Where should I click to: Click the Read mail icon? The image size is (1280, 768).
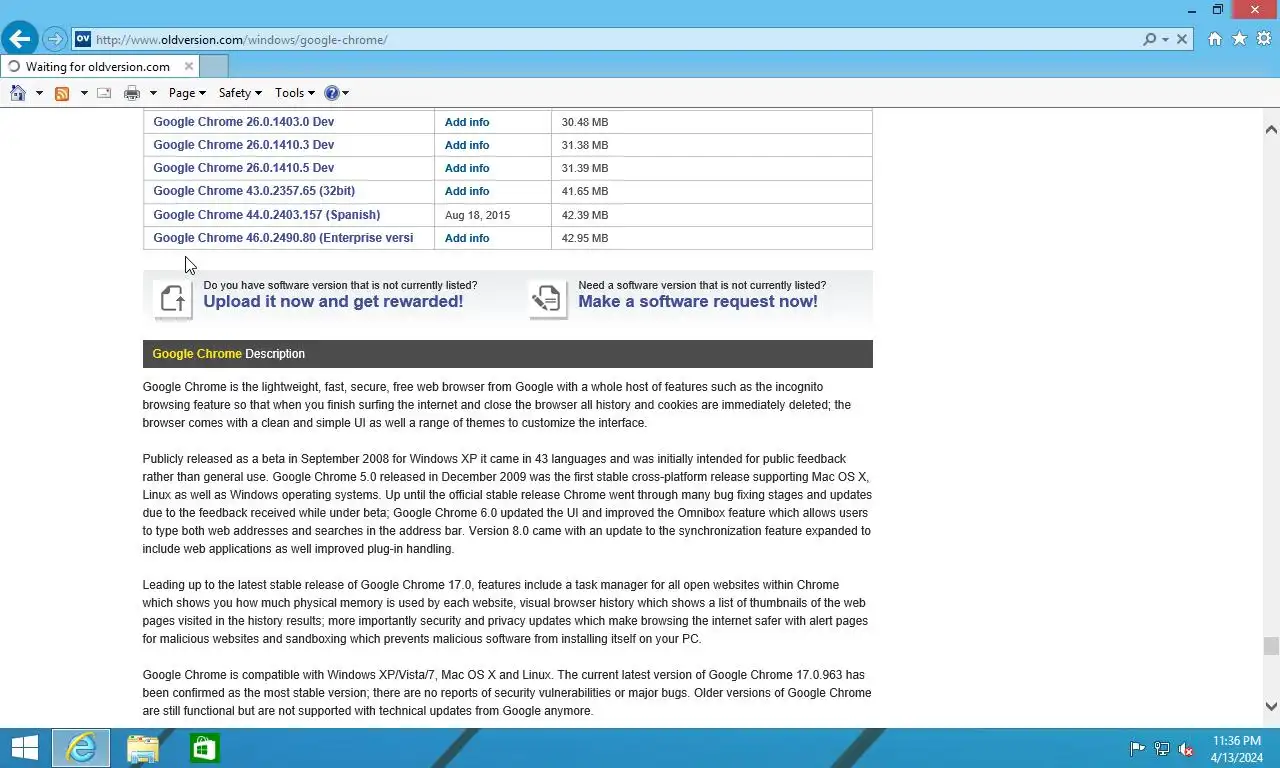coord(104,93)
